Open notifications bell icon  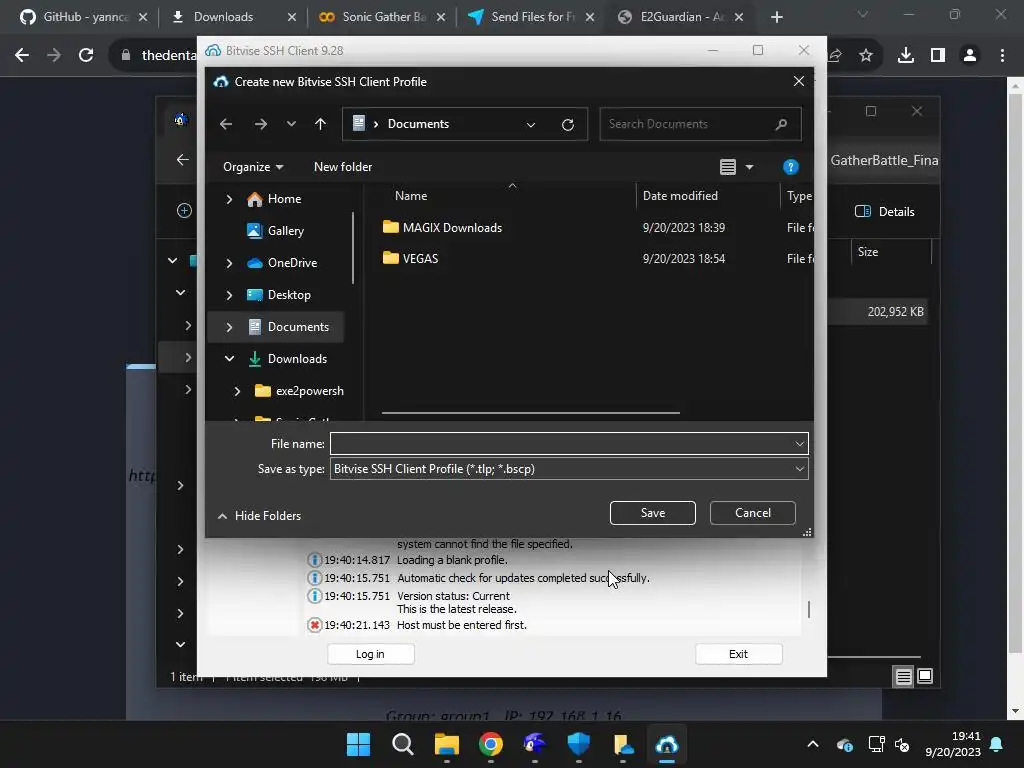coord(997,744)
